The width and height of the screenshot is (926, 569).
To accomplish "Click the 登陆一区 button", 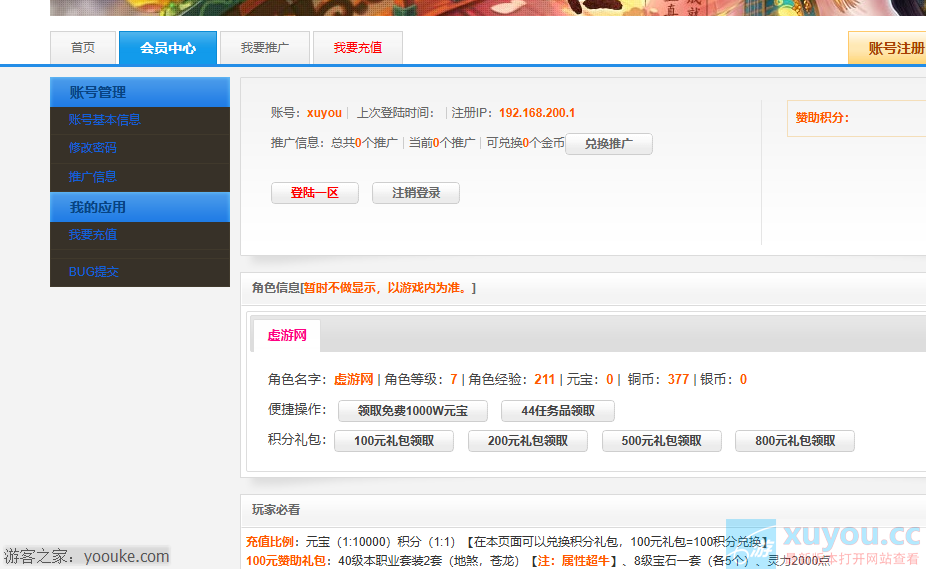I will (314, 193).
